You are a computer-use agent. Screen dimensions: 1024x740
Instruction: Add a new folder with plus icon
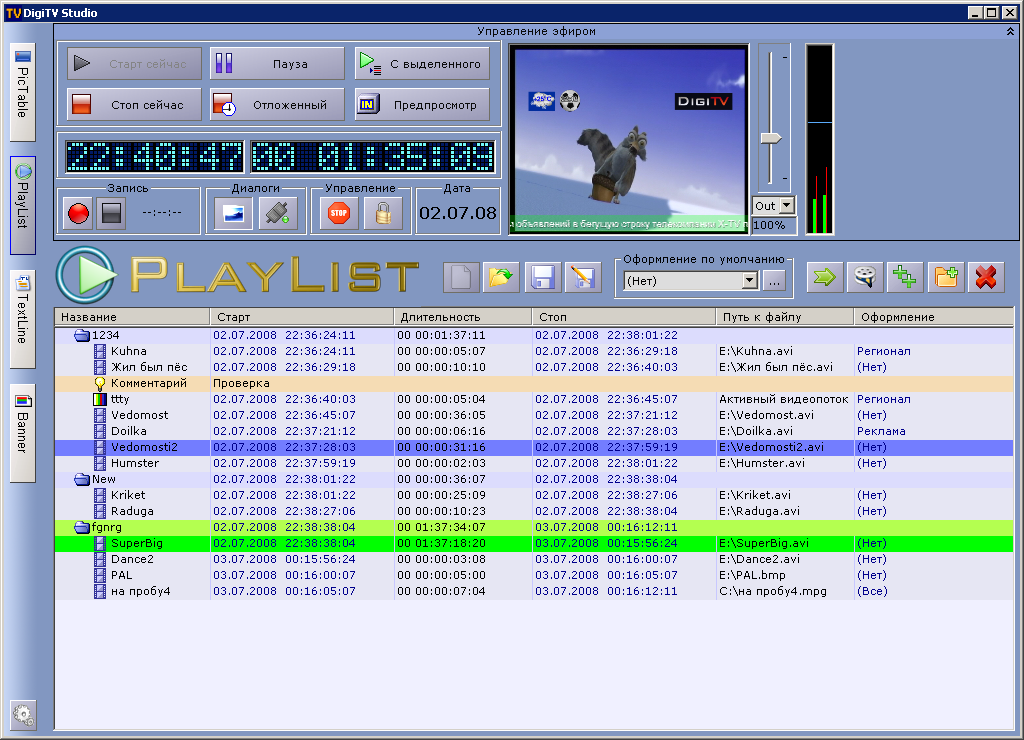coord(946,278)
